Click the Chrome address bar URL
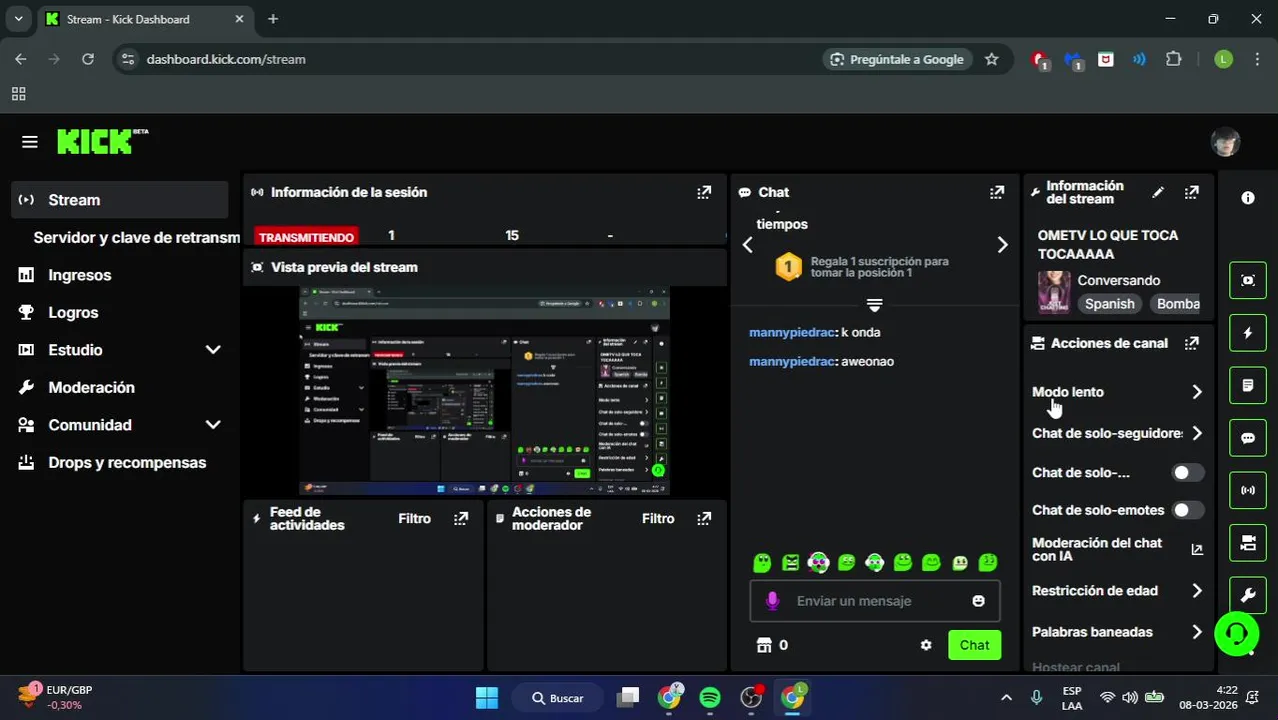Screen dimensions: 1278x720 (x=226, y=59)
